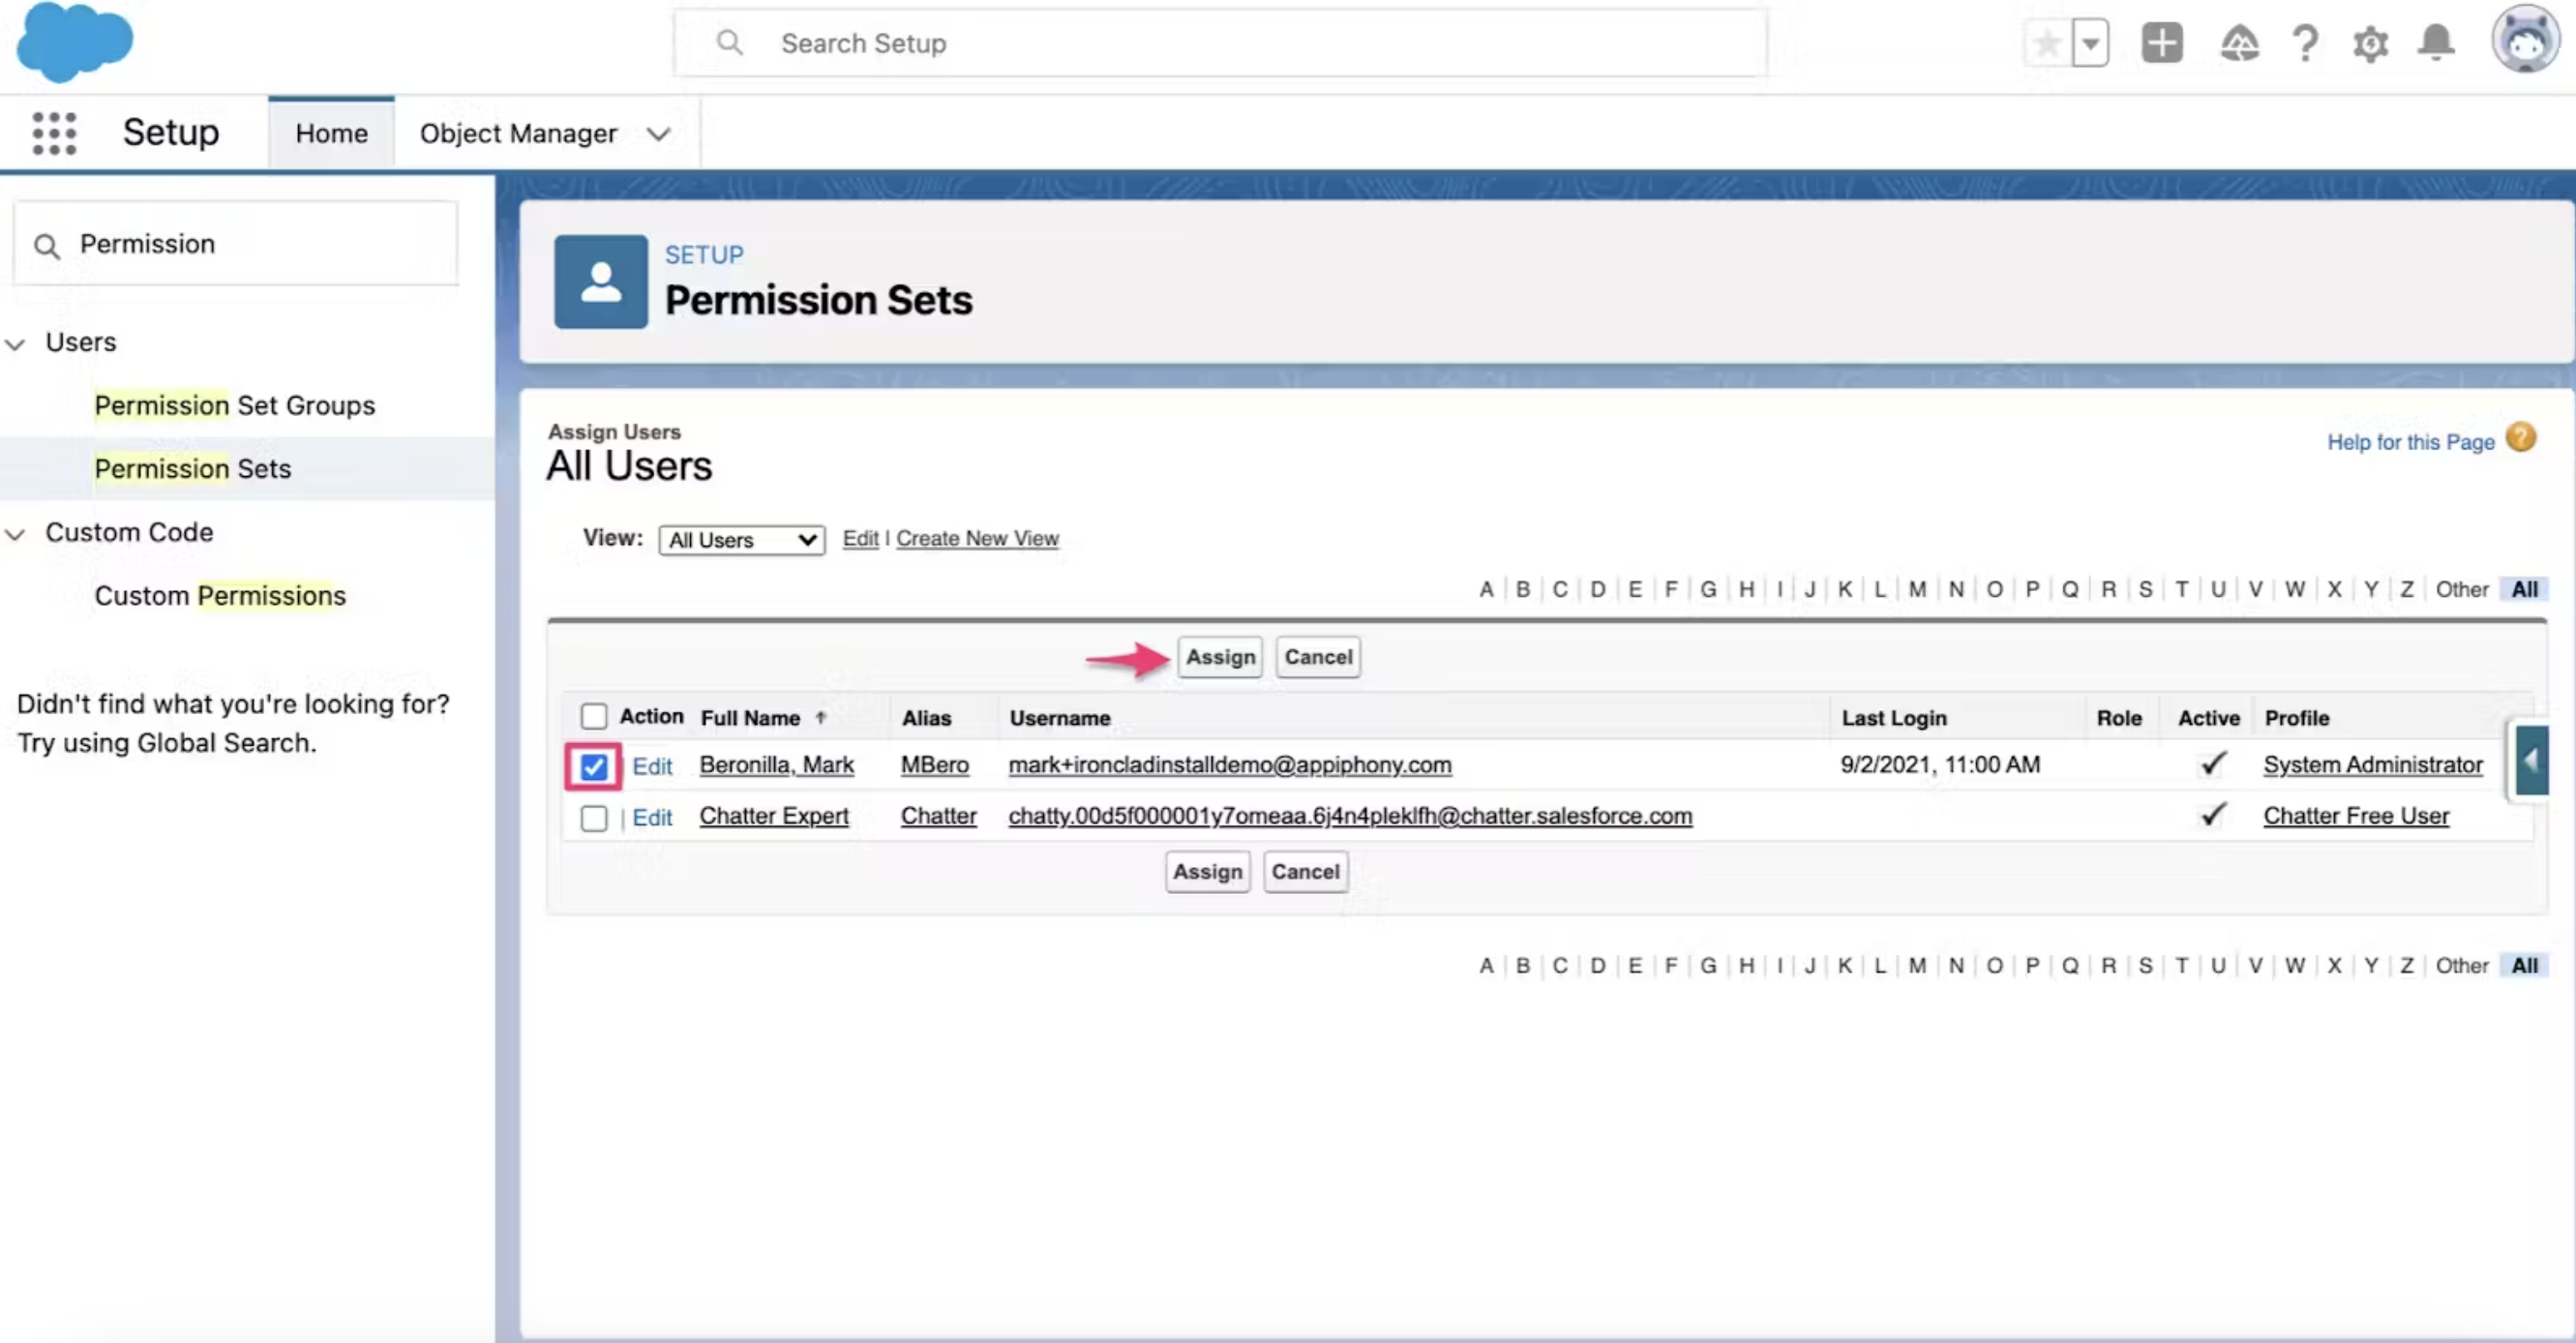Image resolution: width=2576 pixels, height=1343 pixels.
Task: Click the Active column header
Action: pyautogui.click(x=2209, y=718)
